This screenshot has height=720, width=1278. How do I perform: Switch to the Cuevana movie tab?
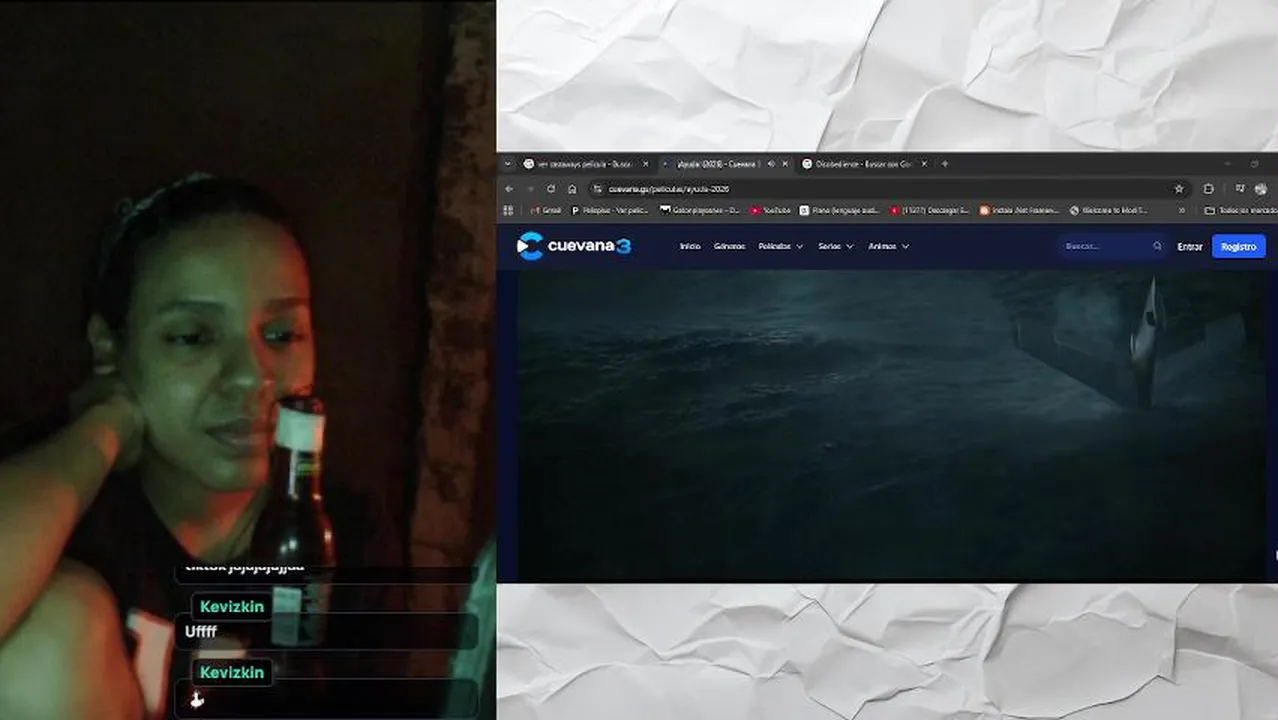pyautogui.click(x=725, y=164)
